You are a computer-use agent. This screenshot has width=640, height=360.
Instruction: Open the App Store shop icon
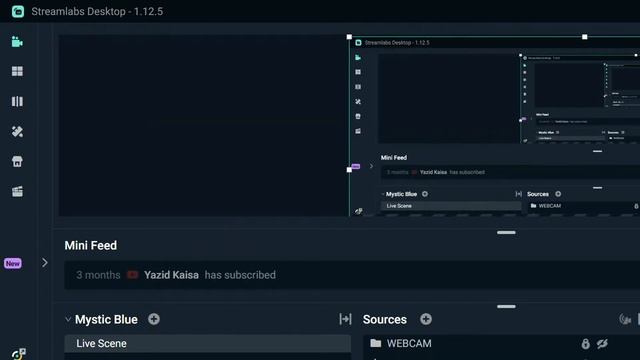coord(17,161)
